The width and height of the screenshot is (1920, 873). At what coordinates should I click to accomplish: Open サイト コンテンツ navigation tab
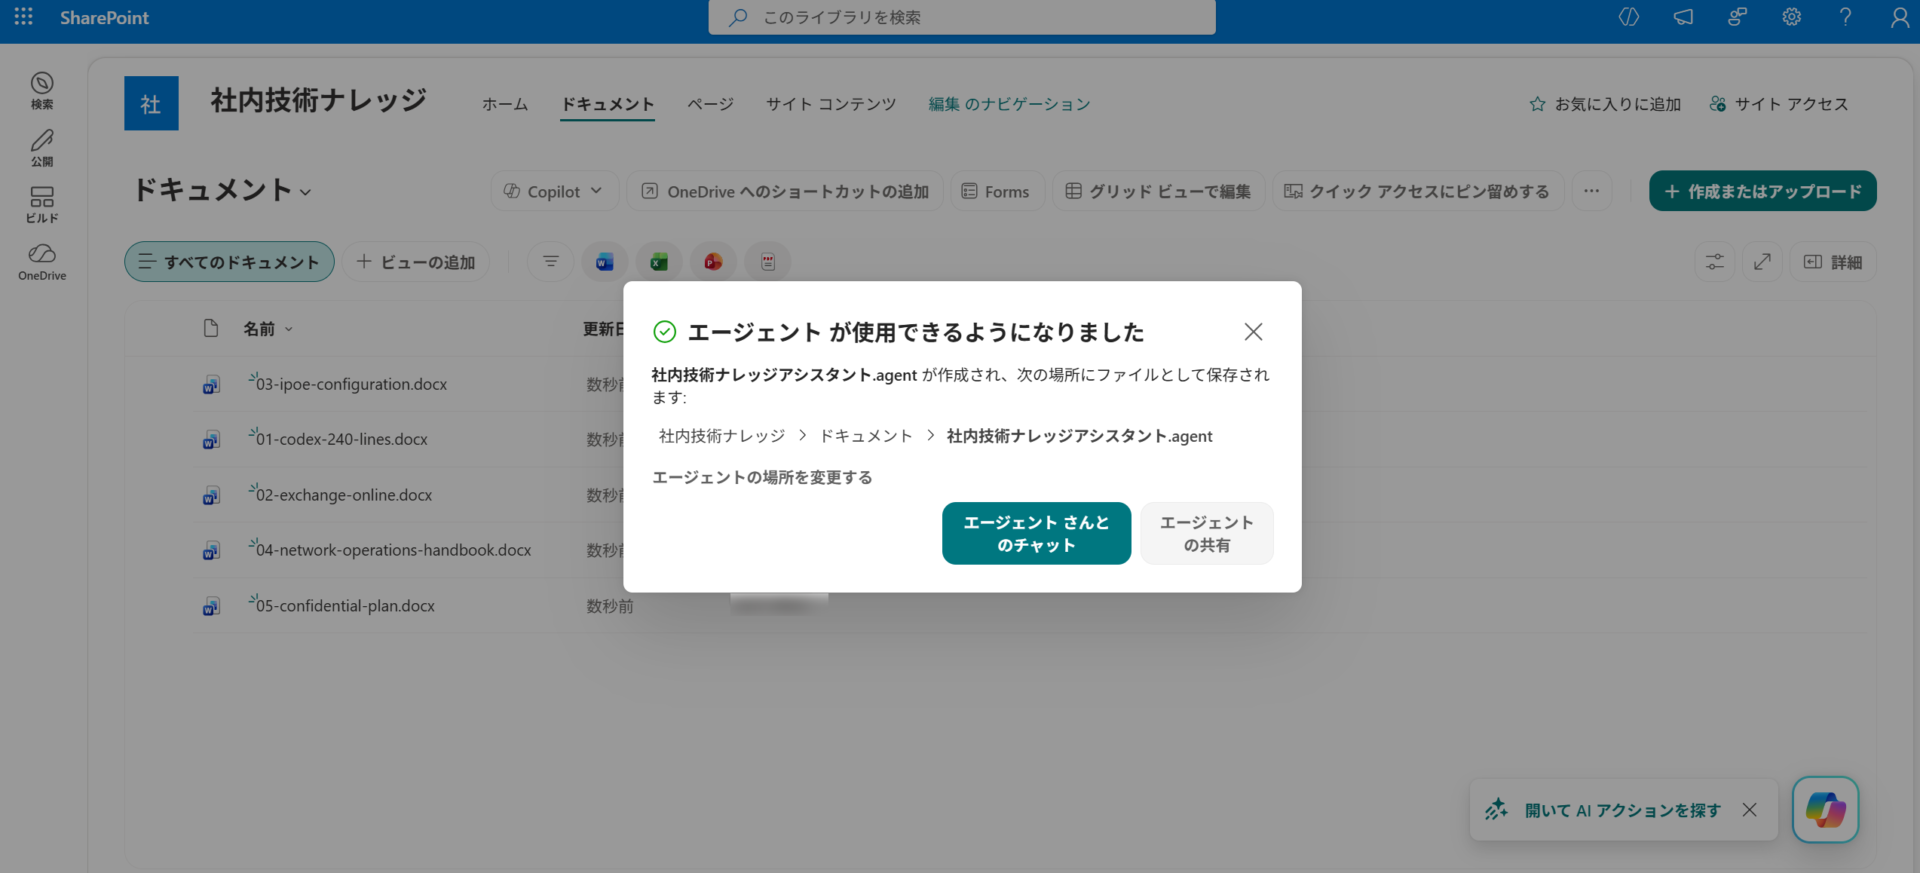coord(831,104)
